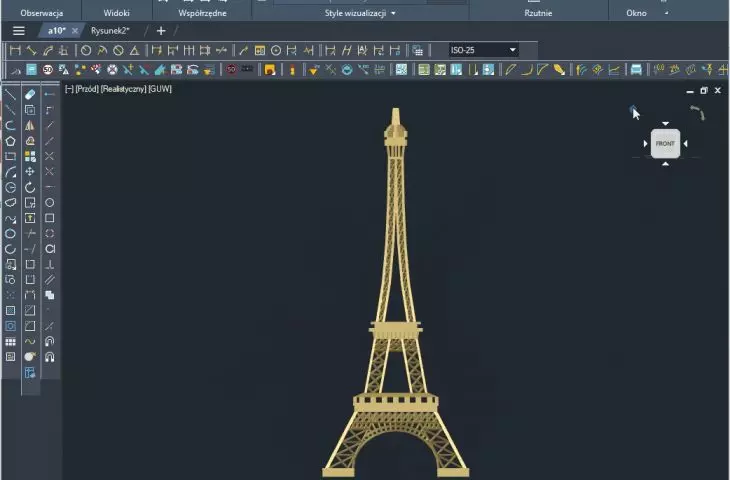Screen dimensions: 730x480
Task: Select the Copy objects tool
Action: click(x=30, y=110)
